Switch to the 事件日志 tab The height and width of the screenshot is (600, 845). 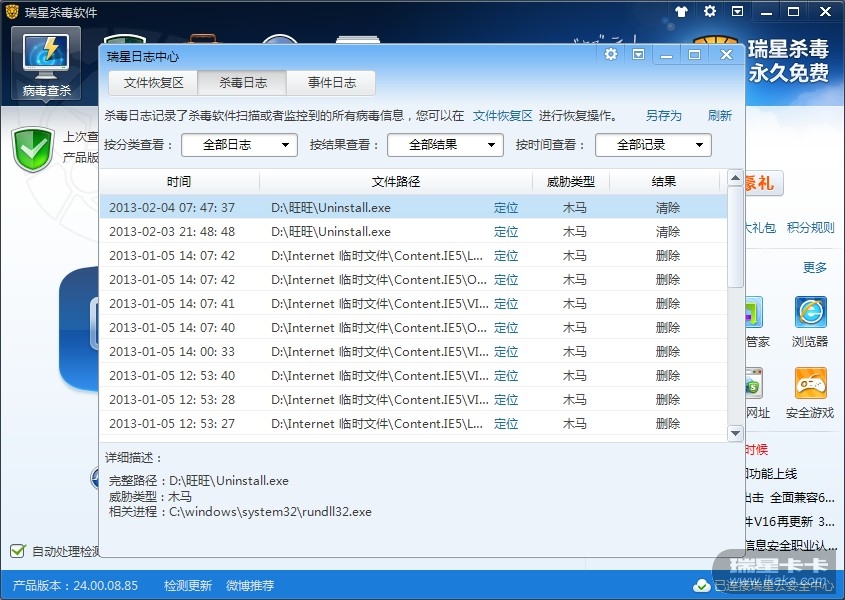331,82
